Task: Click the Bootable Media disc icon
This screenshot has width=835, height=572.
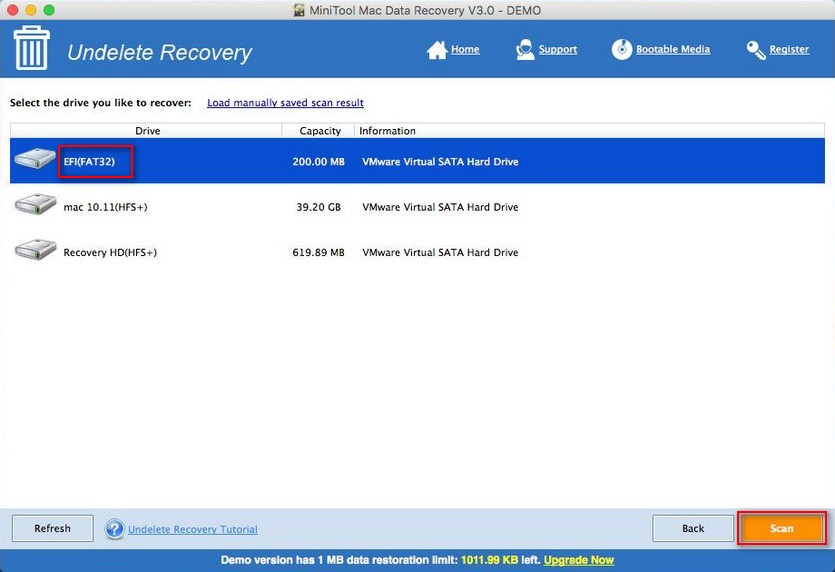Action: coord(622,50)
